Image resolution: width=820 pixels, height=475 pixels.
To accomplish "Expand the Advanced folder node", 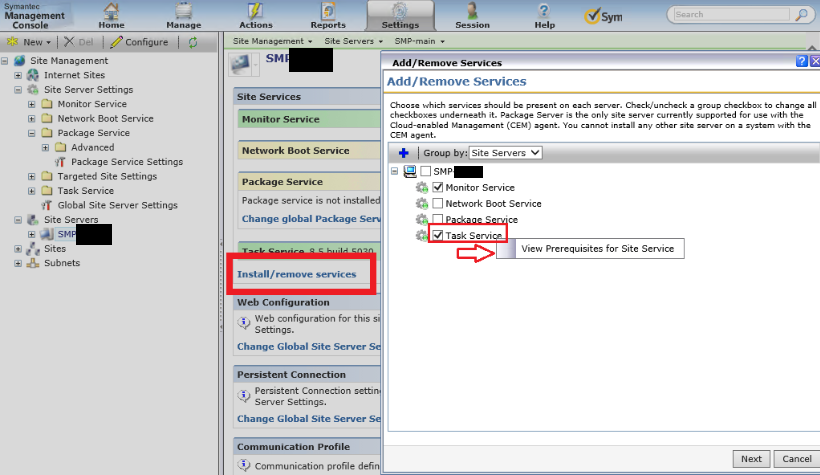I will 45,148.
